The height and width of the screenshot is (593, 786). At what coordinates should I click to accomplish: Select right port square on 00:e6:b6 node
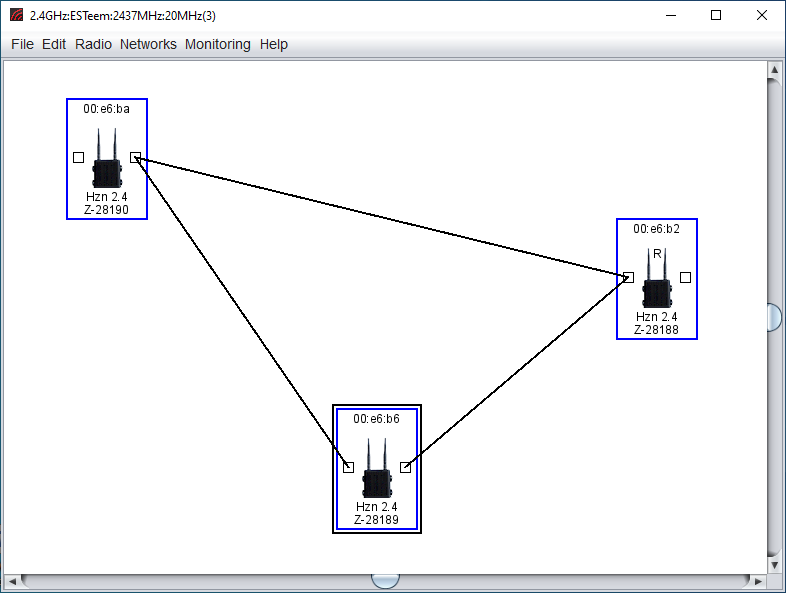[405, 467]
